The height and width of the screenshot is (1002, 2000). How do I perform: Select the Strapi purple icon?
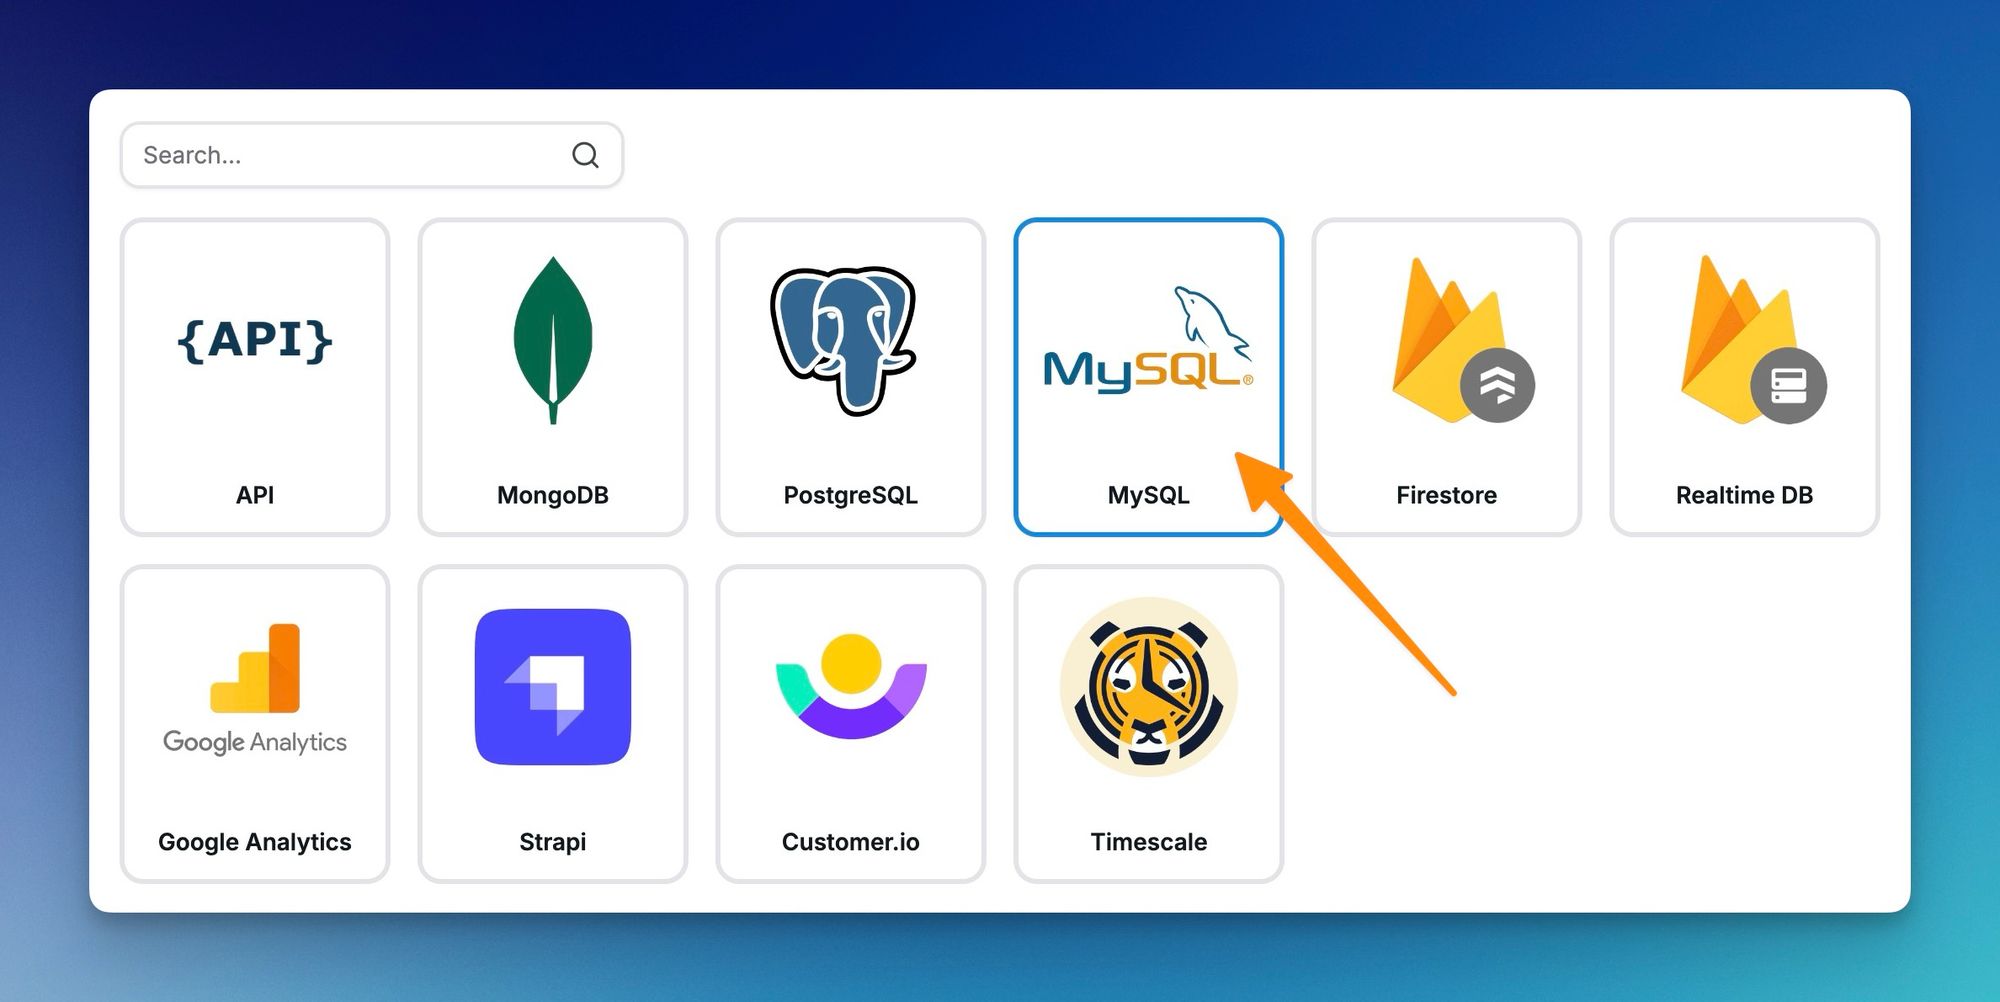point(552,685)
